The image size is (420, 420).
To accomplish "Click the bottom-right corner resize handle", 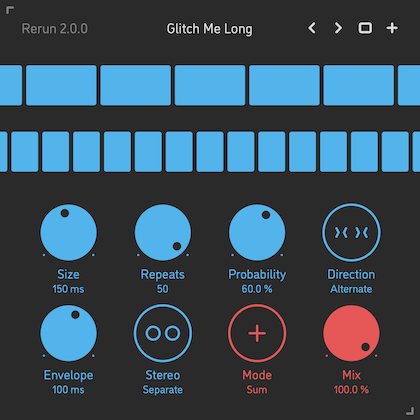I will 410,411.
